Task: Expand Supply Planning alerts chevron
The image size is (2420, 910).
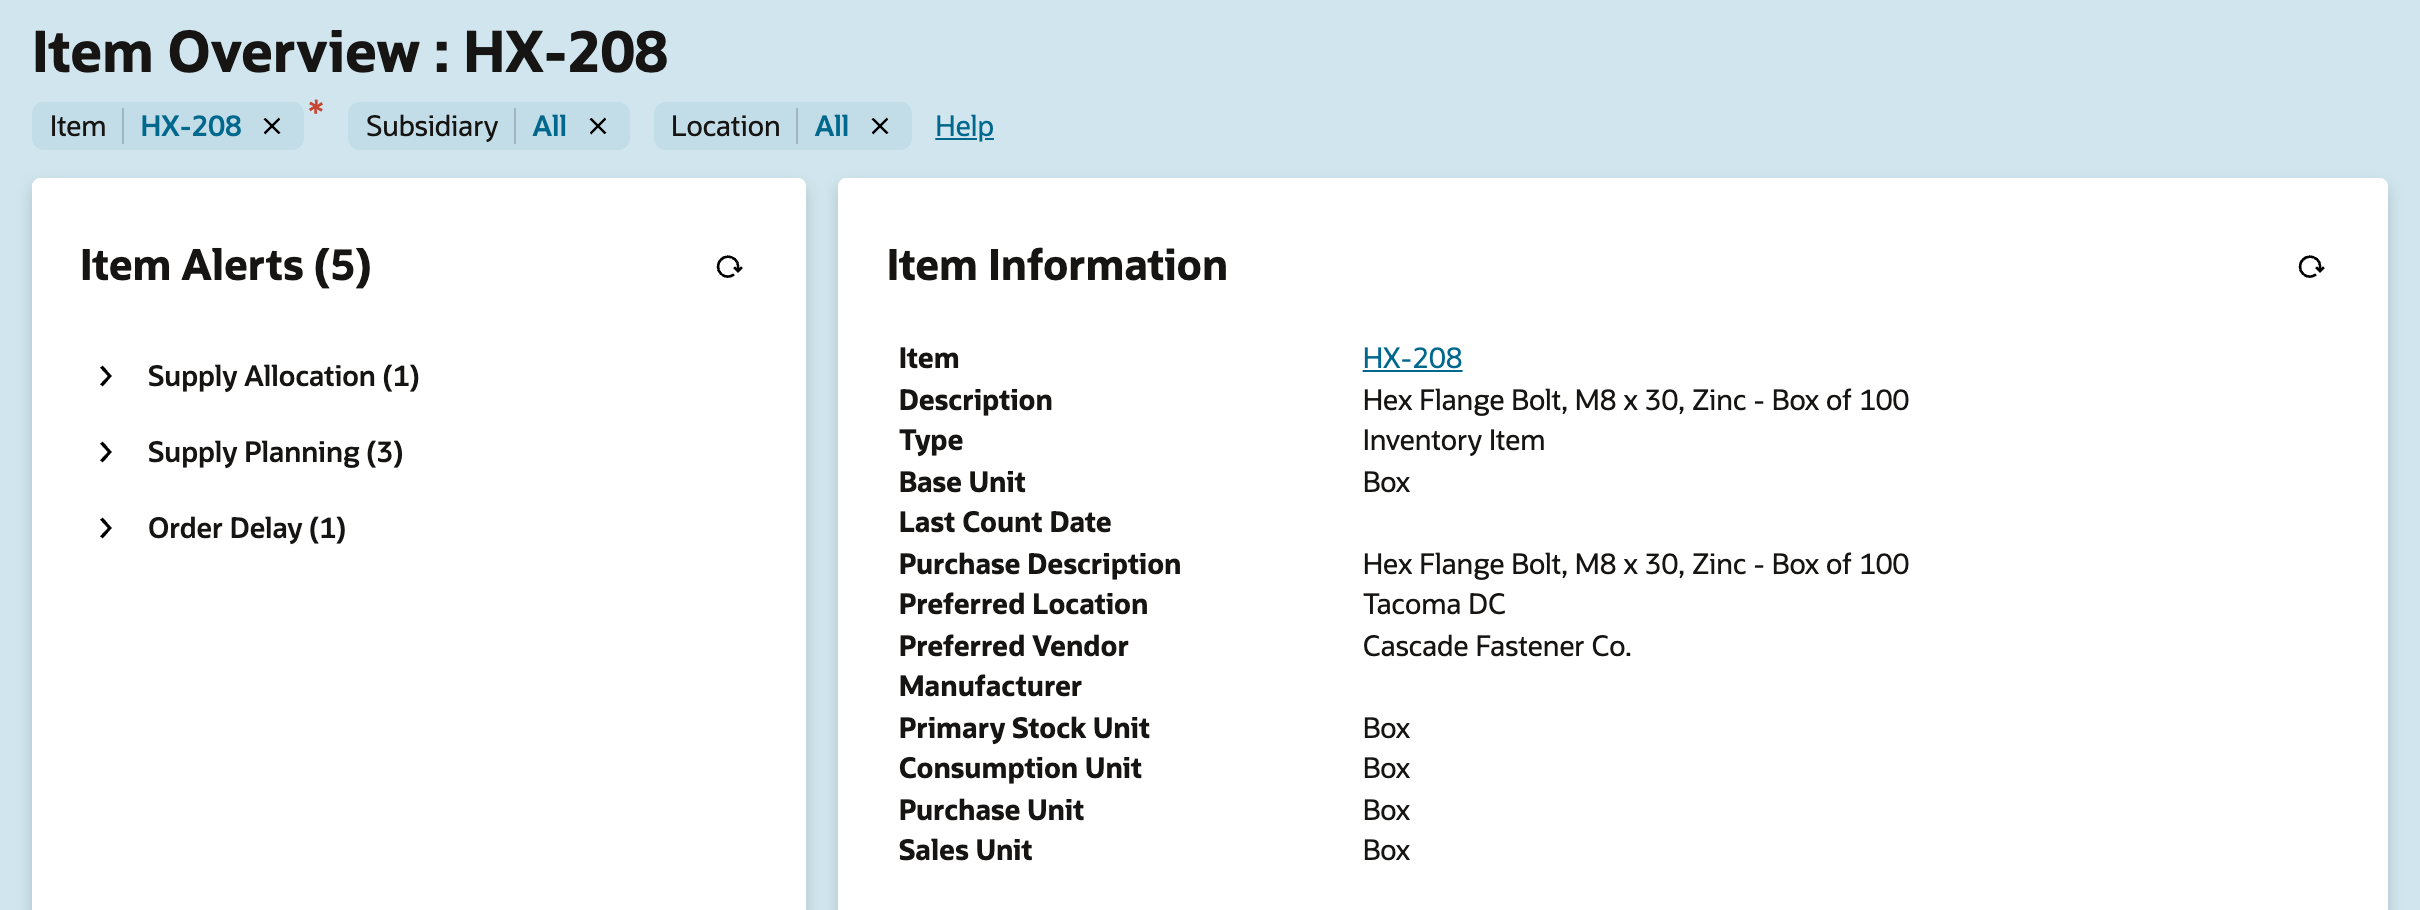Action: pos(105,452)
